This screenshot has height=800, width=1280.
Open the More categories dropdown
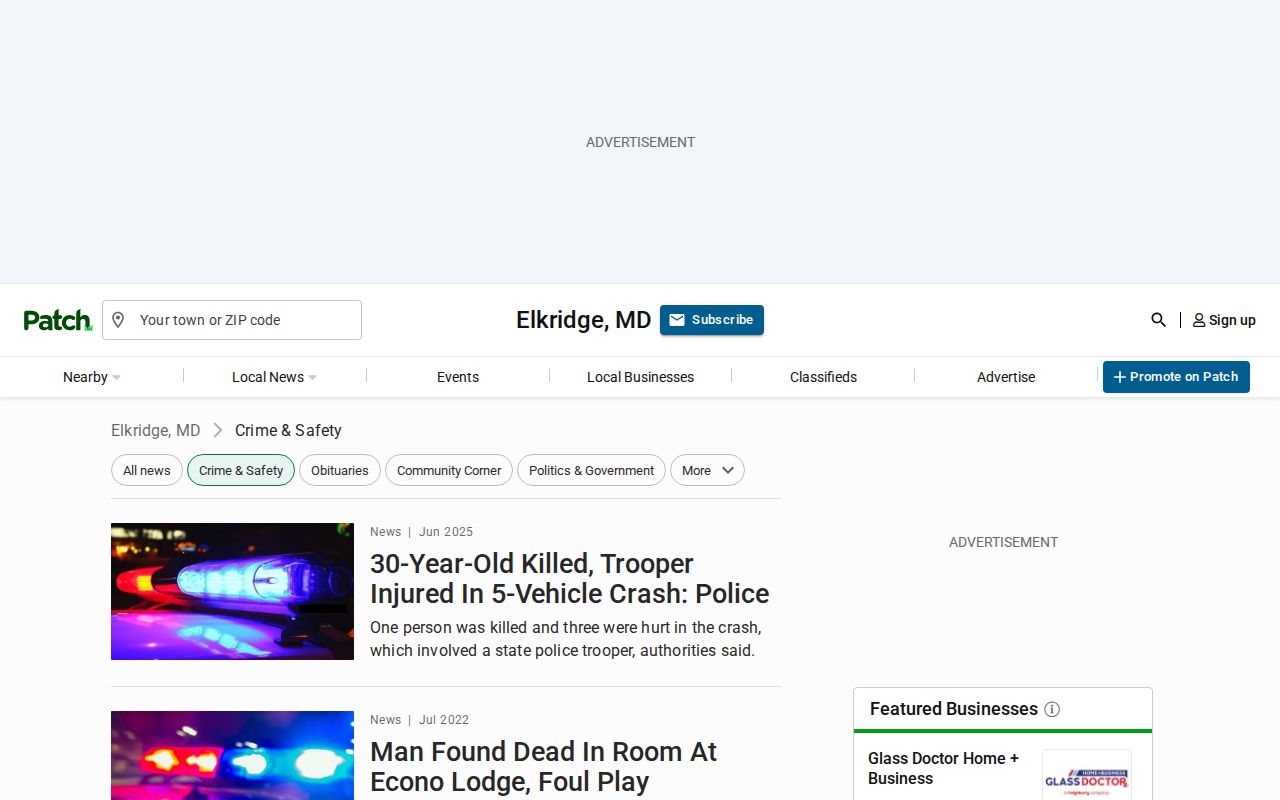pyautogui.click(x=707, y=470)
